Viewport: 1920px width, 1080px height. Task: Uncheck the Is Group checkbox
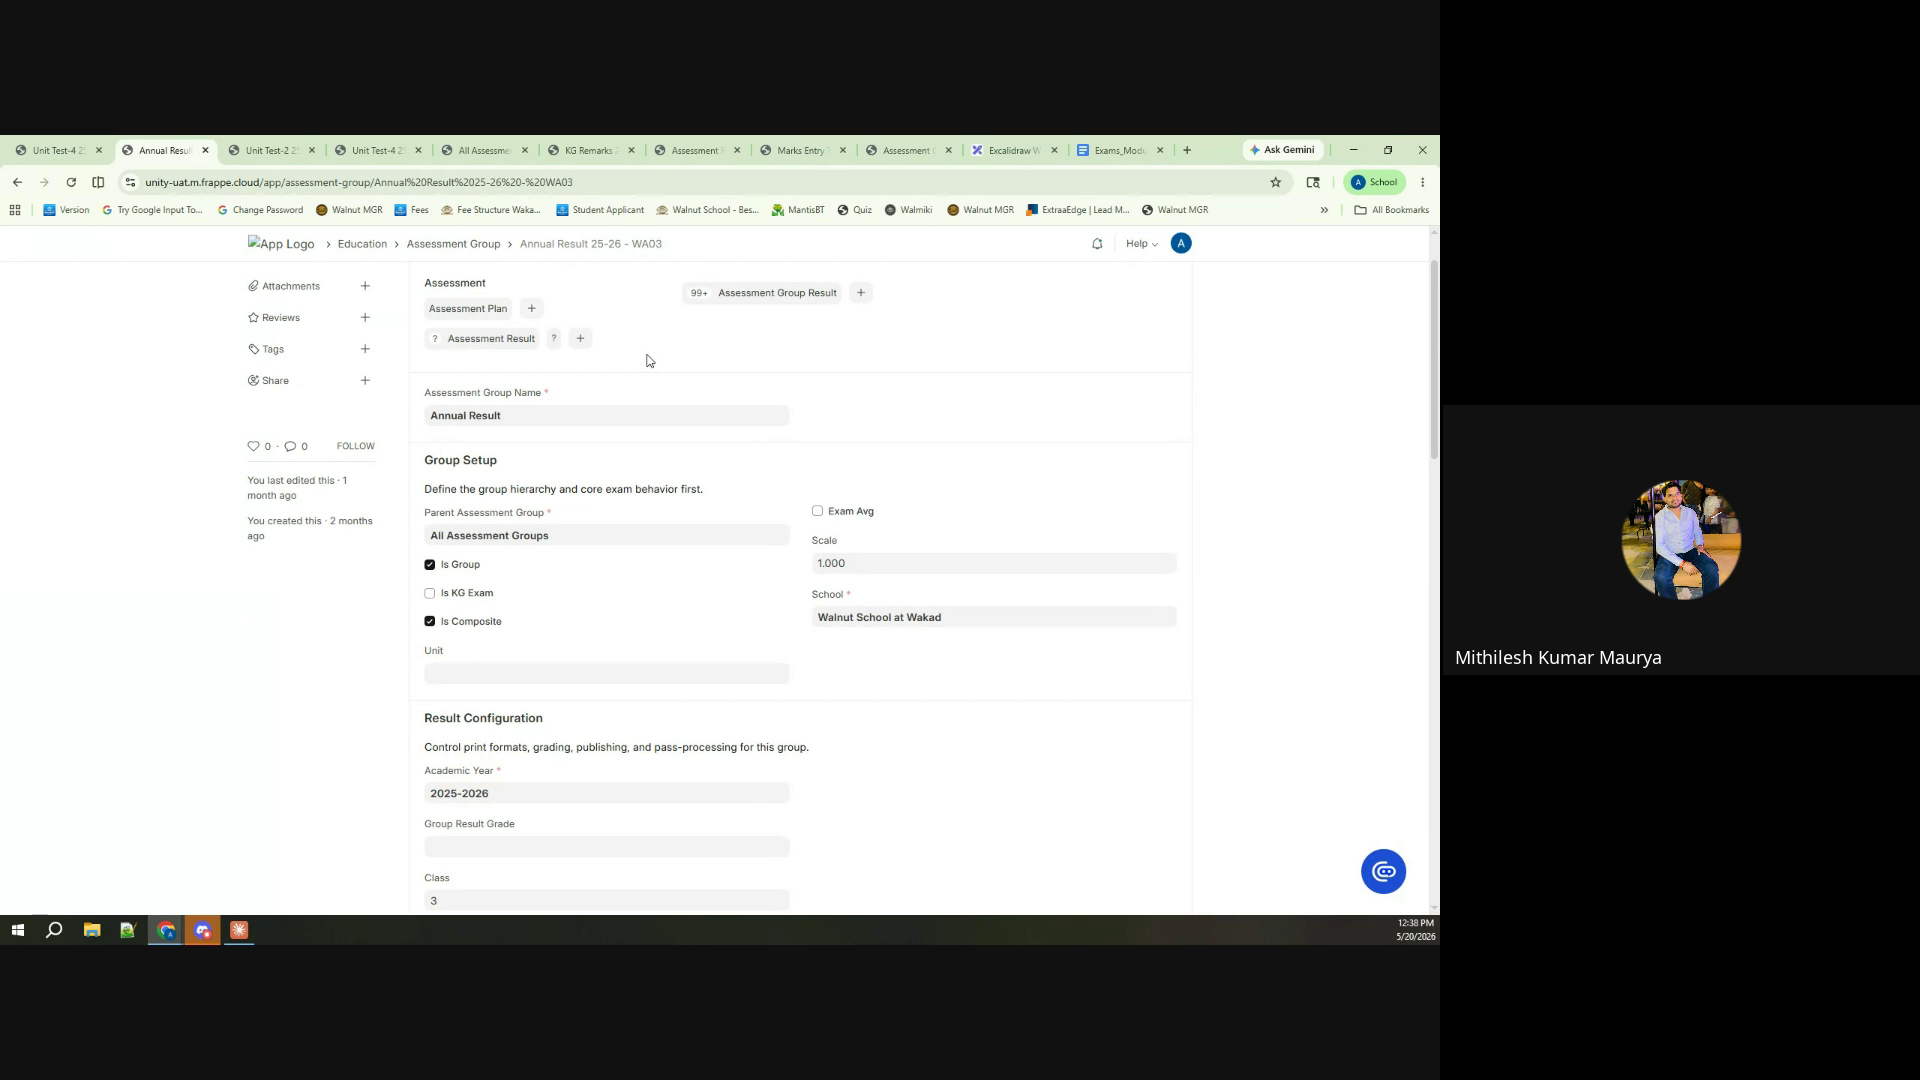[430, 565]
